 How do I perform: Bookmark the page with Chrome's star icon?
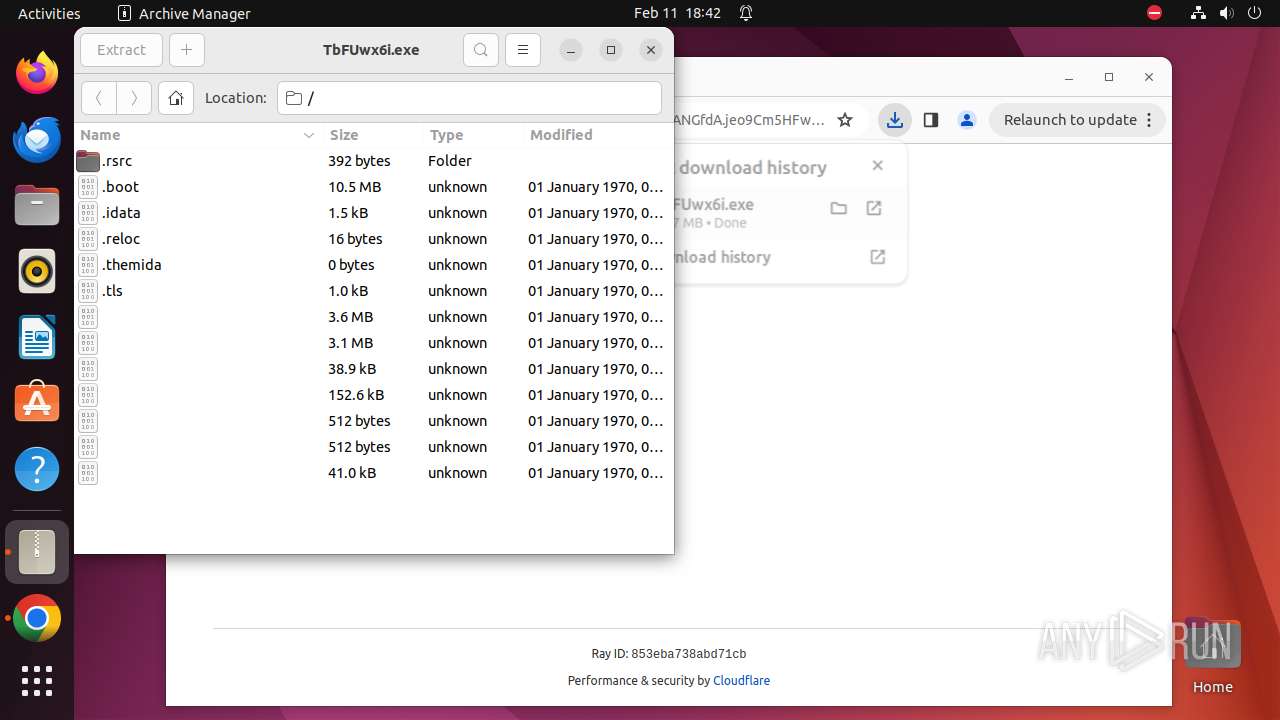tap(845, 120)
